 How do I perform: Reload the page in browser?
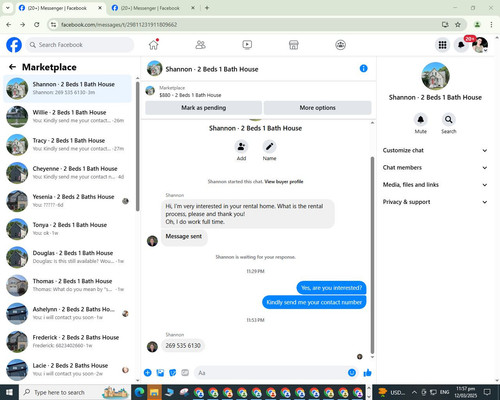37,24
